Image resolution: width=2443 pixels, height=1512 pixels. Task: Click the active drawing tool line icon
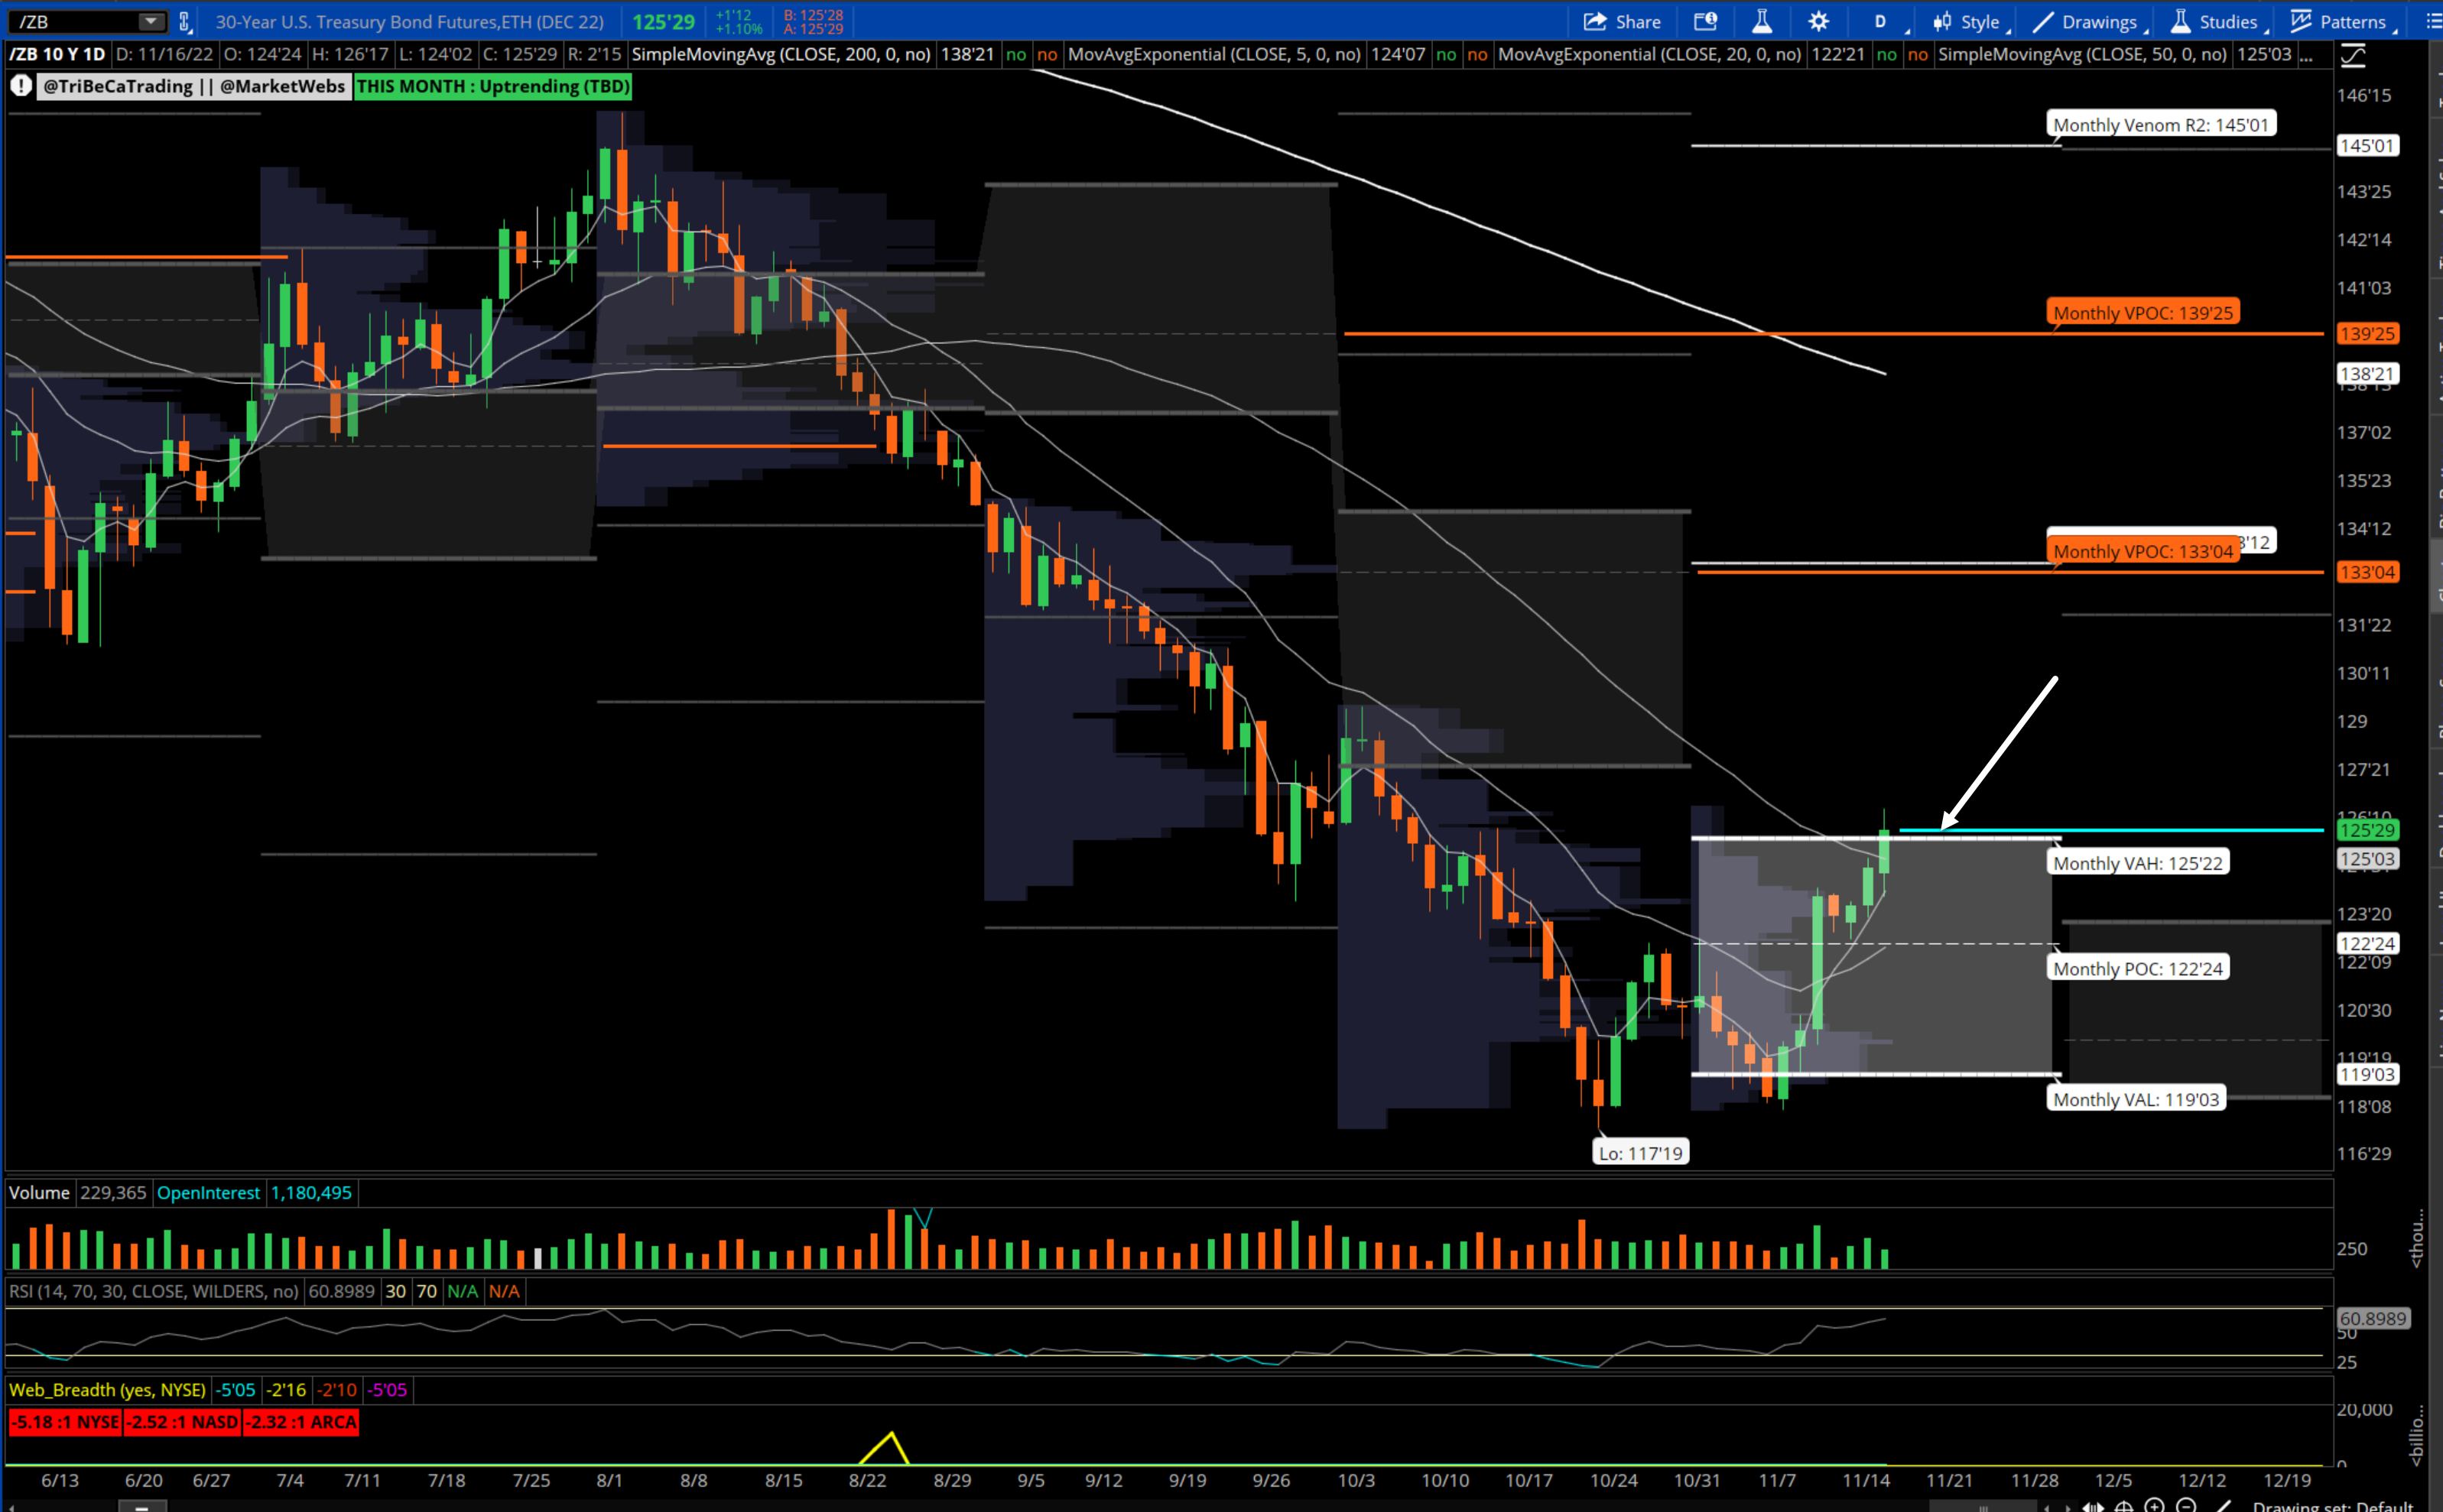click(2223, 1506)
